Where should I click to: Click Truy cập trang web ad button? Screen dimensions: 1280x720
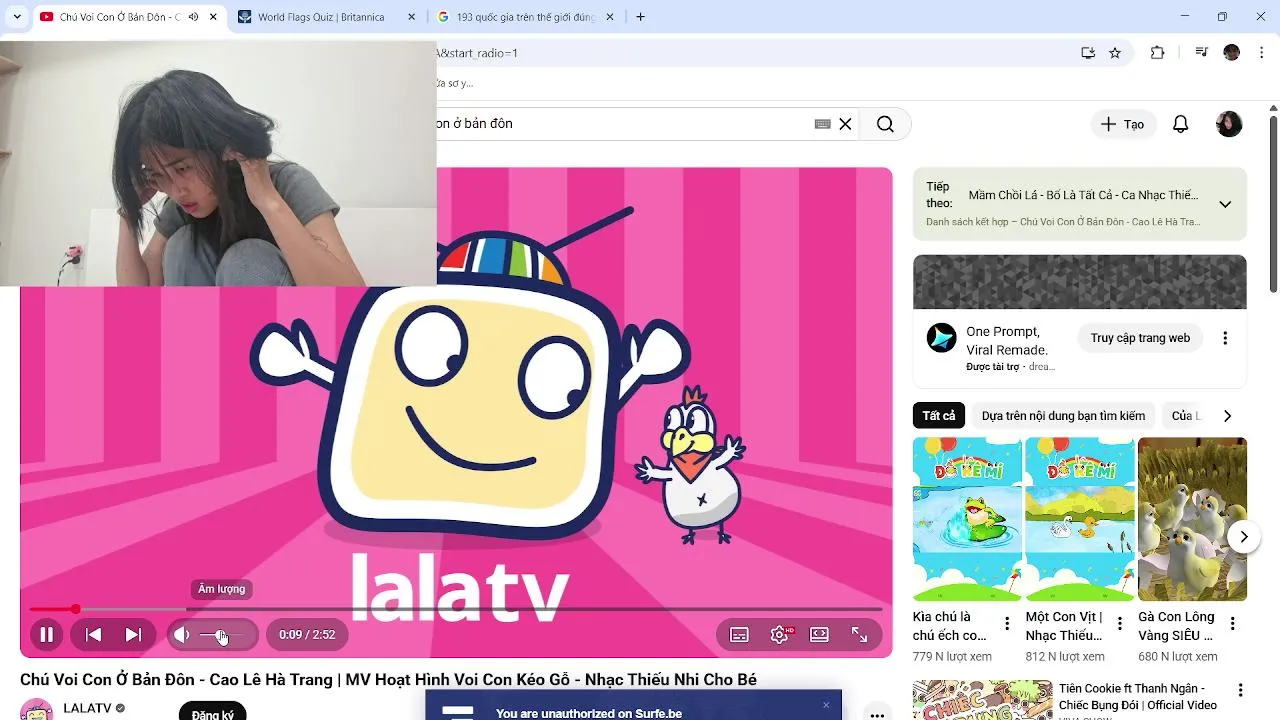(x=1140, y=338)
